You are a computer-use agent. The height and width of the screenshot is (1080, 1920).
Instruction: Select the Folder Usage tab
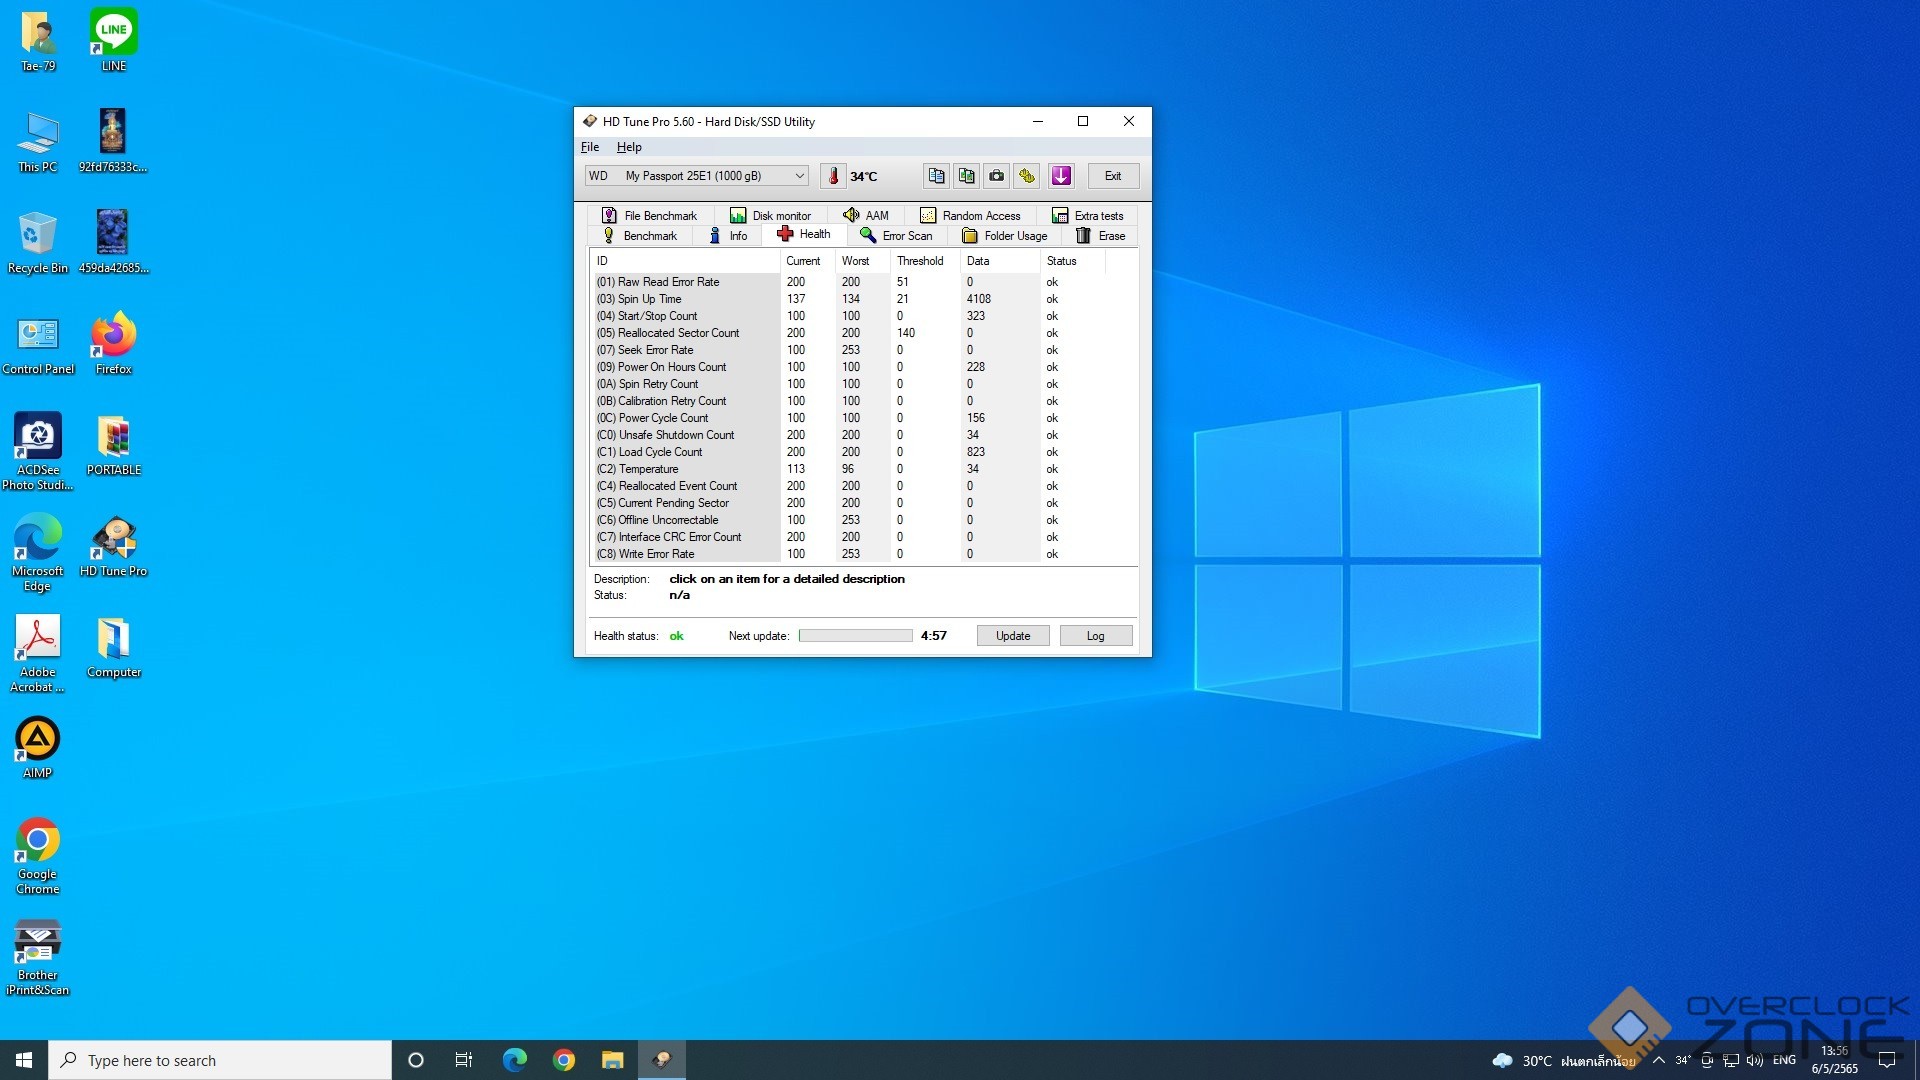[x=1005, y=236]
